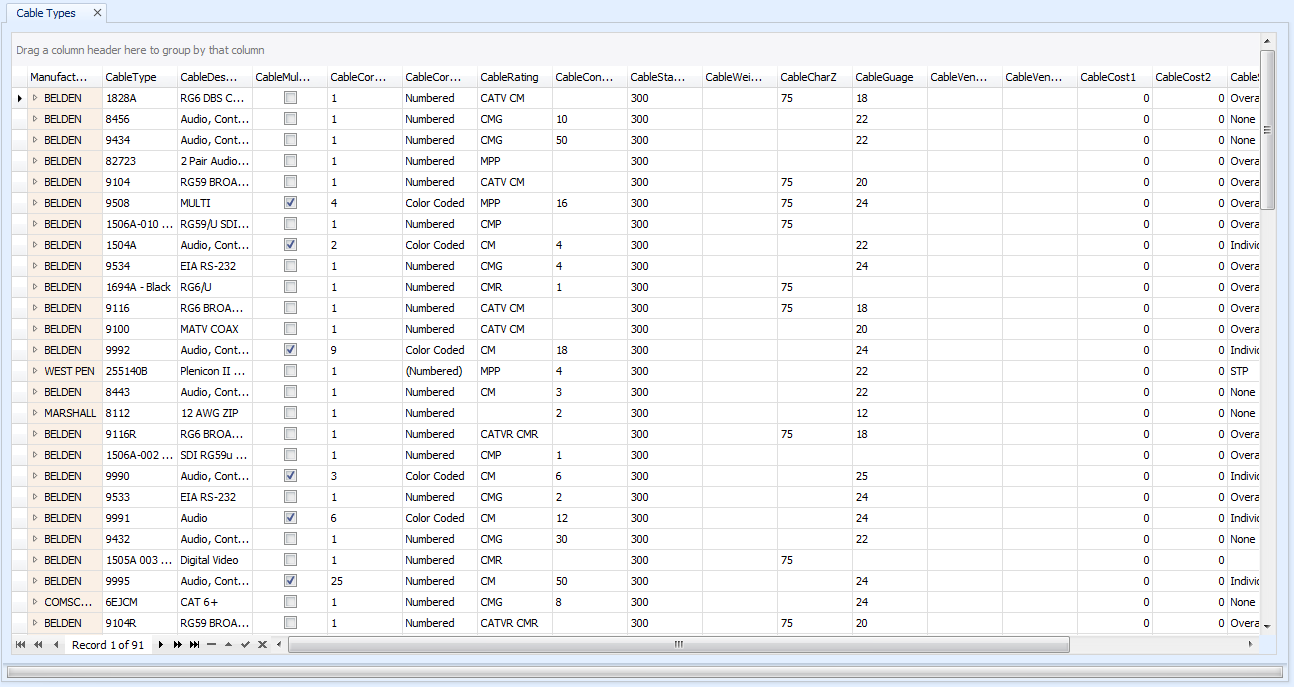Toggle CableMulti checkbox for 1828A row
Image resolution: width=1294 pixels, height=687 pixels.
(x=290, y=98)
